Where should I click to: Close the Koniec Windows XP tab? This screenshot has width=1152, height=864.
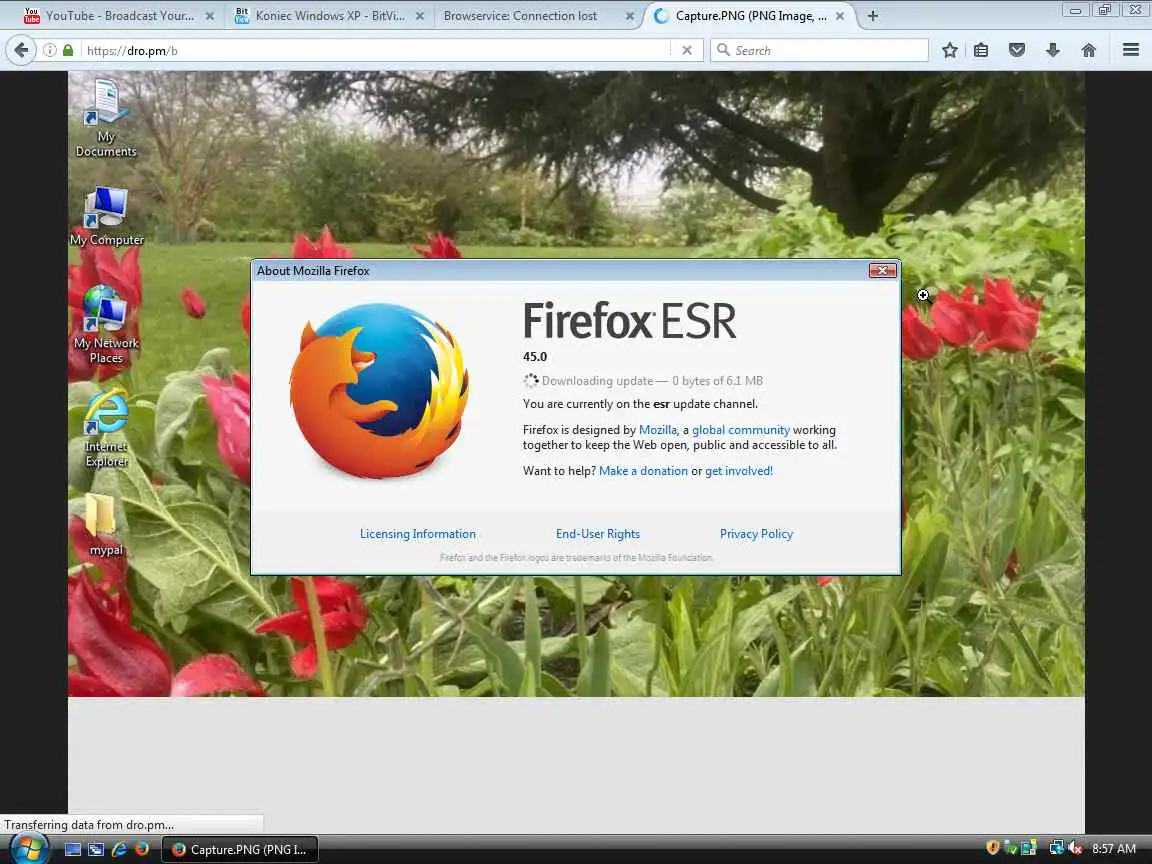tap(420, 15)
